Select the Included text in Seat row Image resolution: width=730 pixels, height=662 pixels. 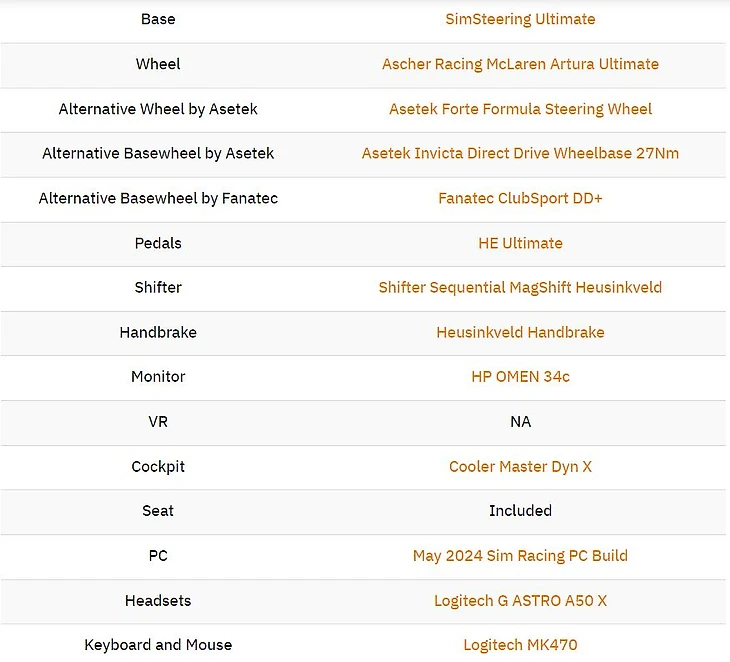(x=520, y=511)
